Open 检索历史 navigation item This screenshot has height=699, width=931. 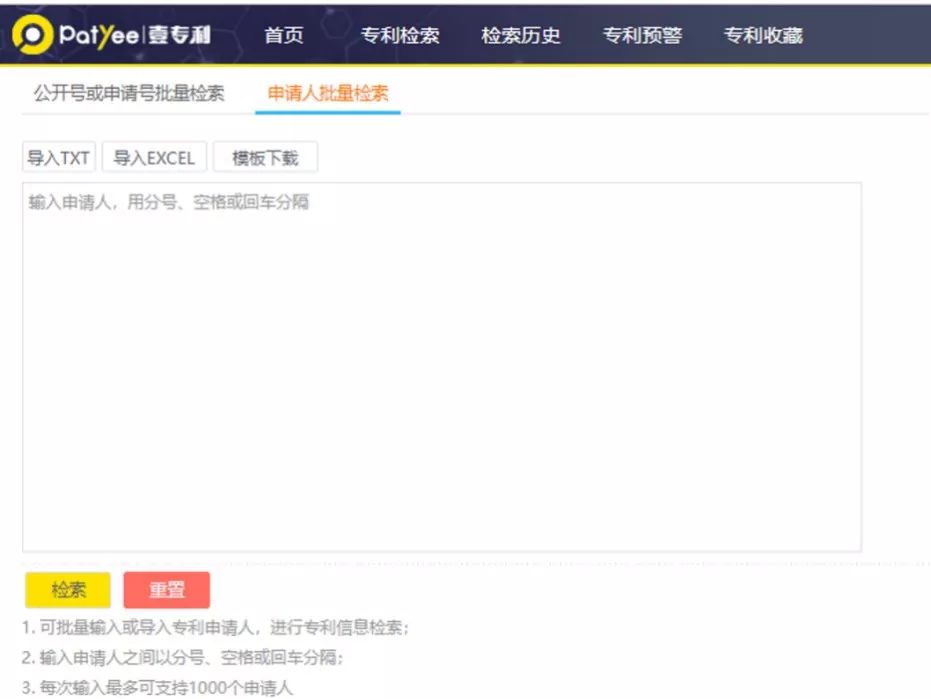point(521,36)
